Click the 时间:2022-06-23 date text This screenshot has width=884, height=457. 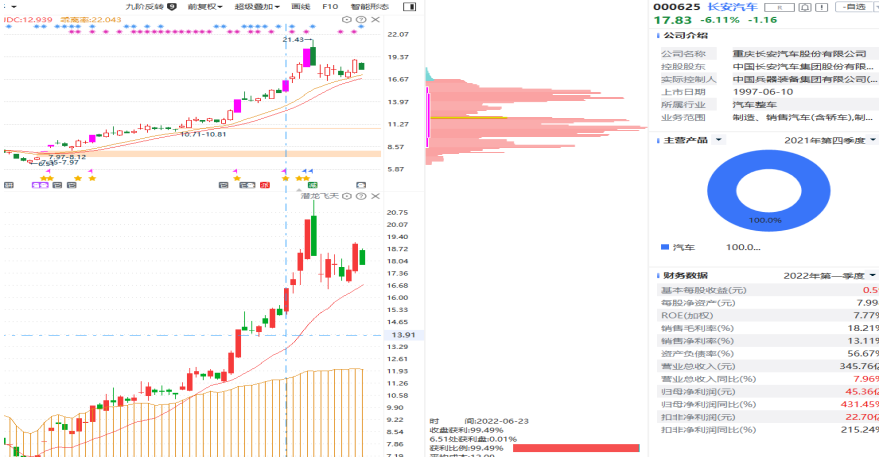click(479, 421)
